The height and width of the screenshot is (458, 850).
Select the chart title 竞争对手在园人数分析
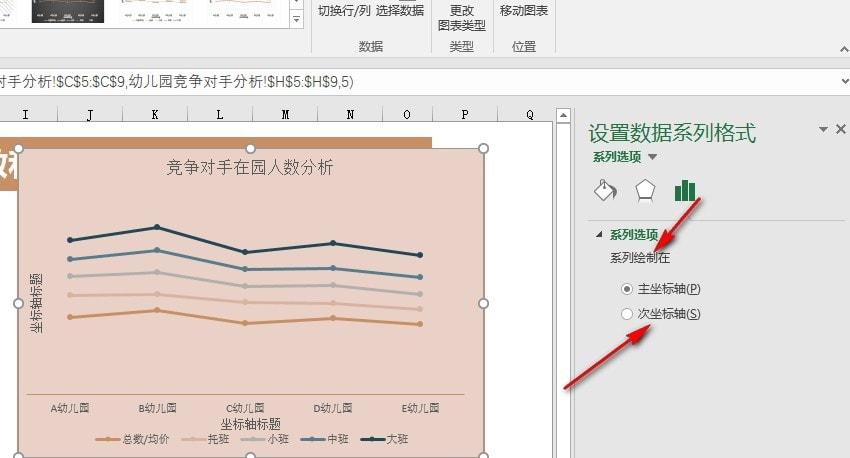[249, 167]
